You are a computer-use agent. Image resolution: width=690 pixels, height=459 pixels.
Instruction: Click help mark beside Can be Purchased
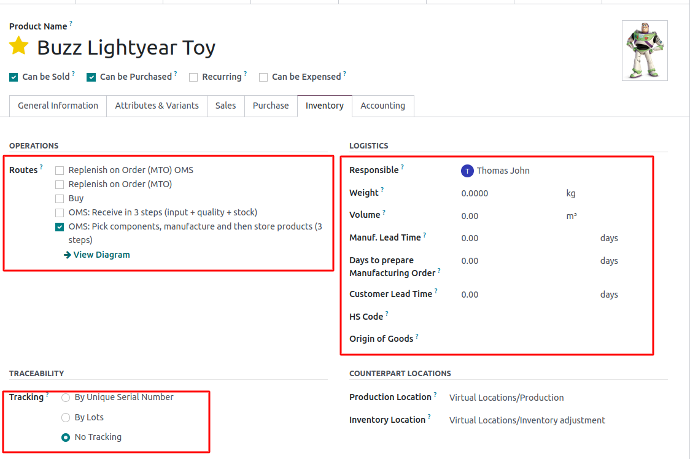pyautogui.click(x=176, y=74)
